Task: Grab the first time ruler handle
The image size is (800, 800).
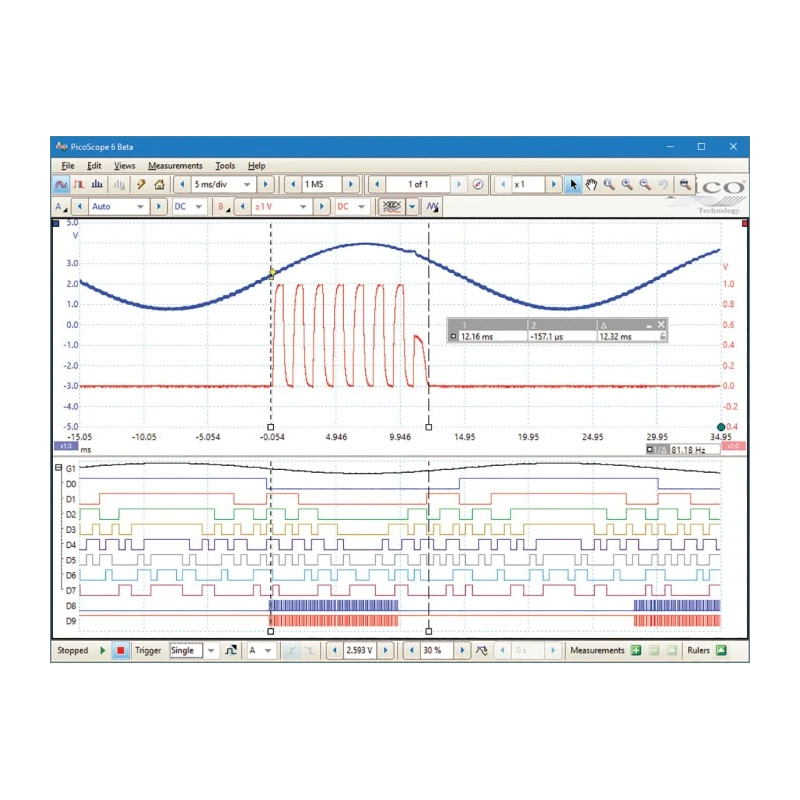Action: 271,427
